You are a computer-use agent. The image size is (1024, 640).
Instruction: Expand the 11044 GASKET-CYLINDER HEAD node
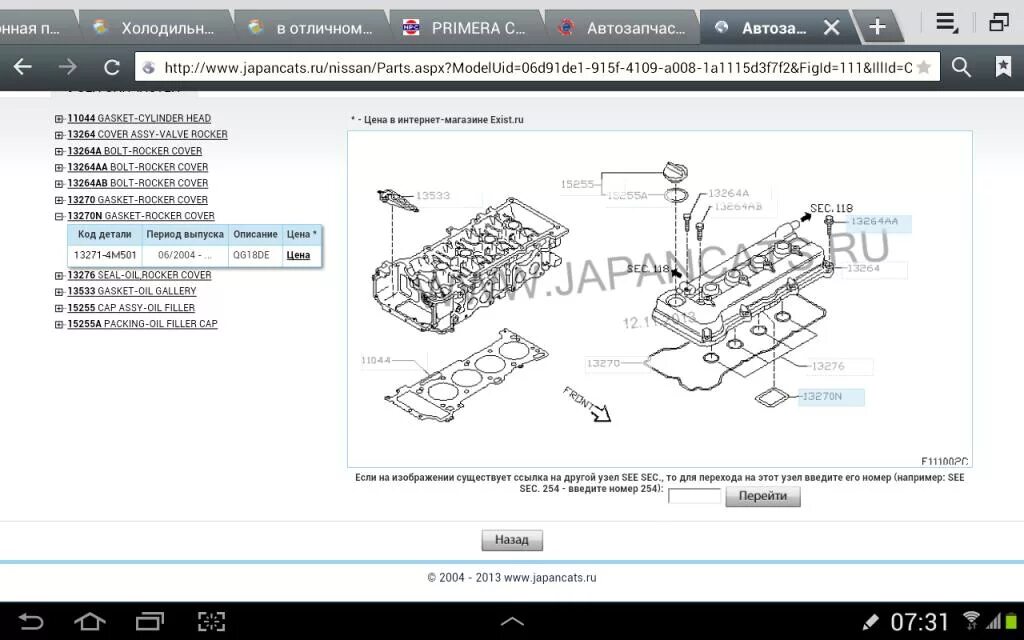point(59,119)
